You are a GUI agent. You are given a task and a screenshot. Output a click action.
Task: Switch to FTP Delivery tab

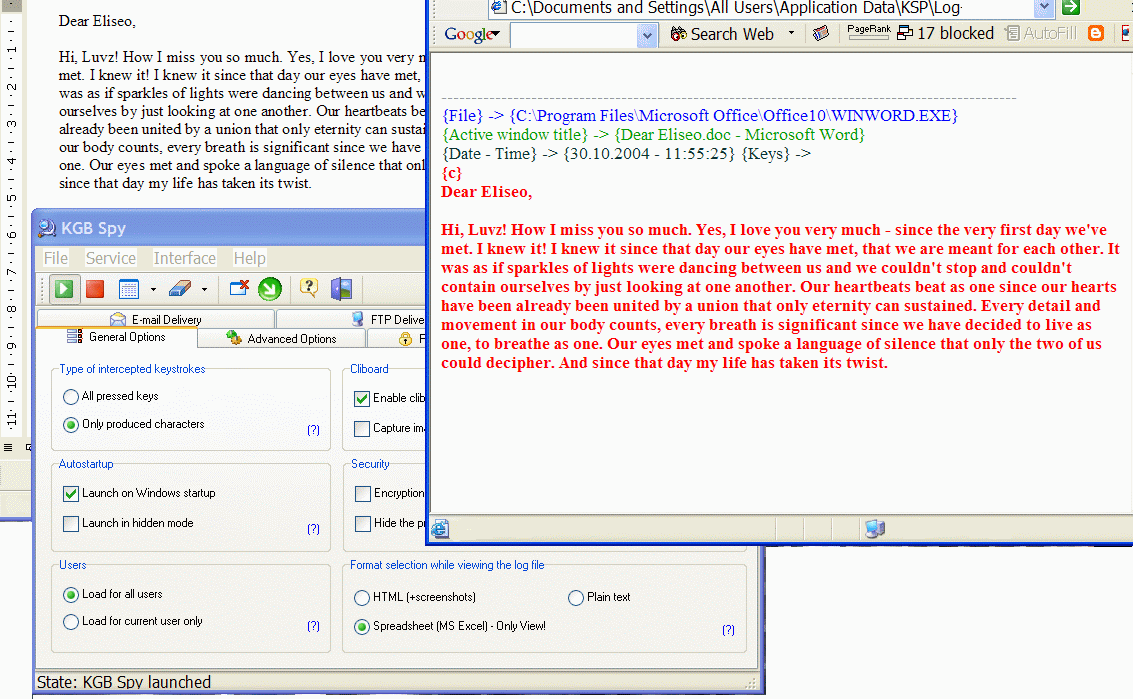click(x=352, y=319)
